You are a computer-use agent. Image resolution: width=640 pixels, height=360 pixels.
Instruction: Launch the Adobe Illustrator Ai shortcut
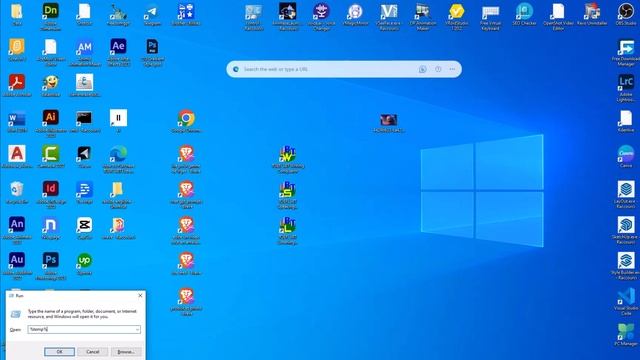click(51, 118)
